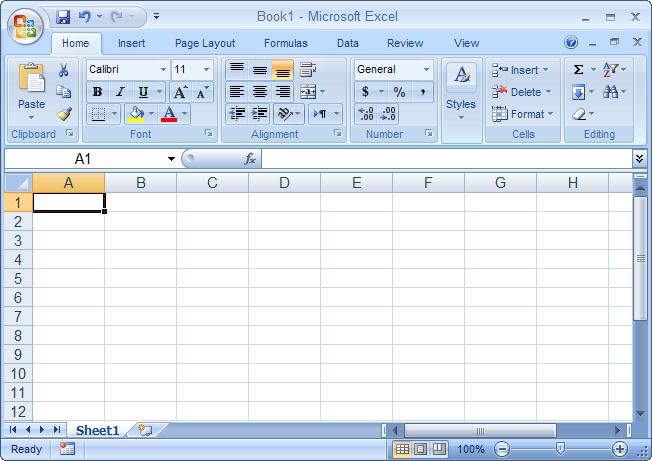Click the Orientation text angle icon
This screenshot has height=461, width=652.
coord(285,113)
